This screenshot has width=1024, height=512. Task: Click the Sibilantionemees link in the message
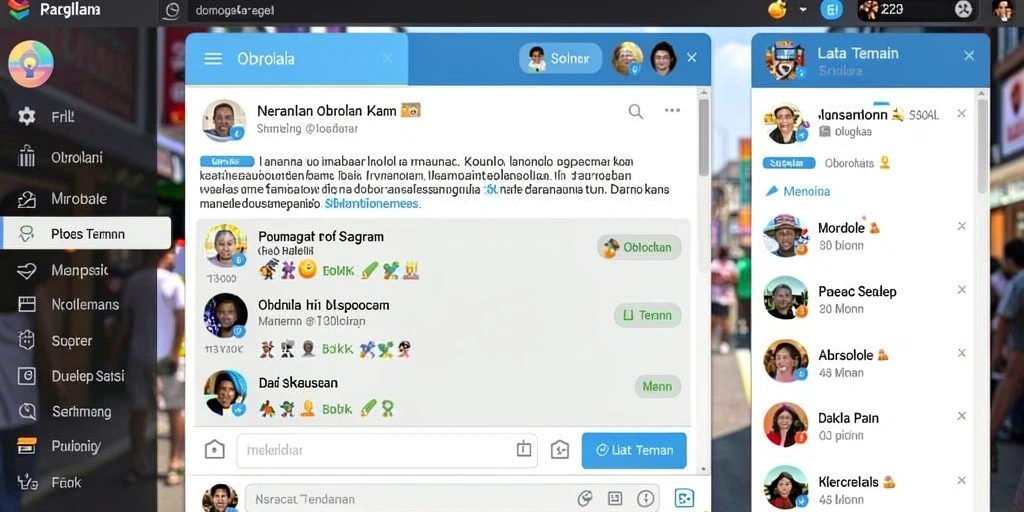pos(372,203)
